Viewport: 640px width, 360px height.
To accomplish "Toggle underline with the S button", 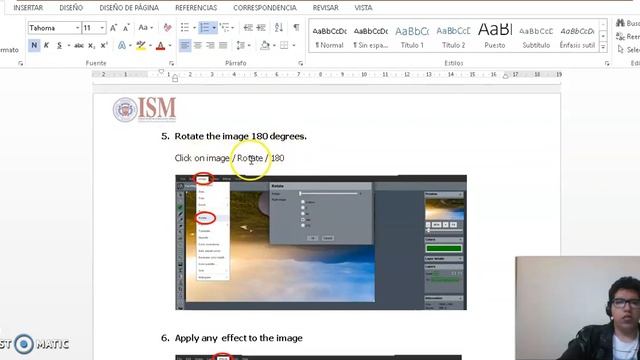I will (59, 45).
